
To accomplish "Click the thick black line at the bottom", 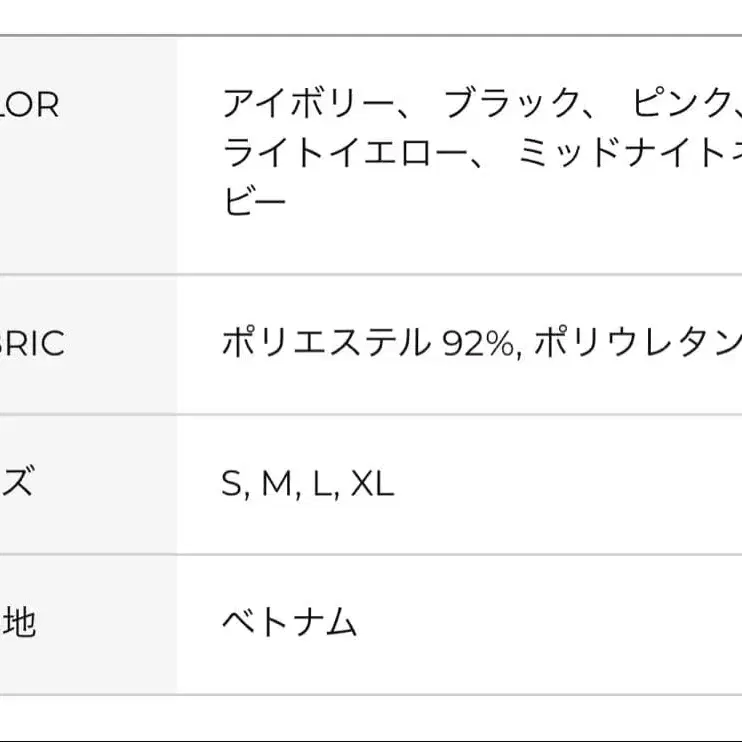I will pyautogui.click(x=371, y=740).
